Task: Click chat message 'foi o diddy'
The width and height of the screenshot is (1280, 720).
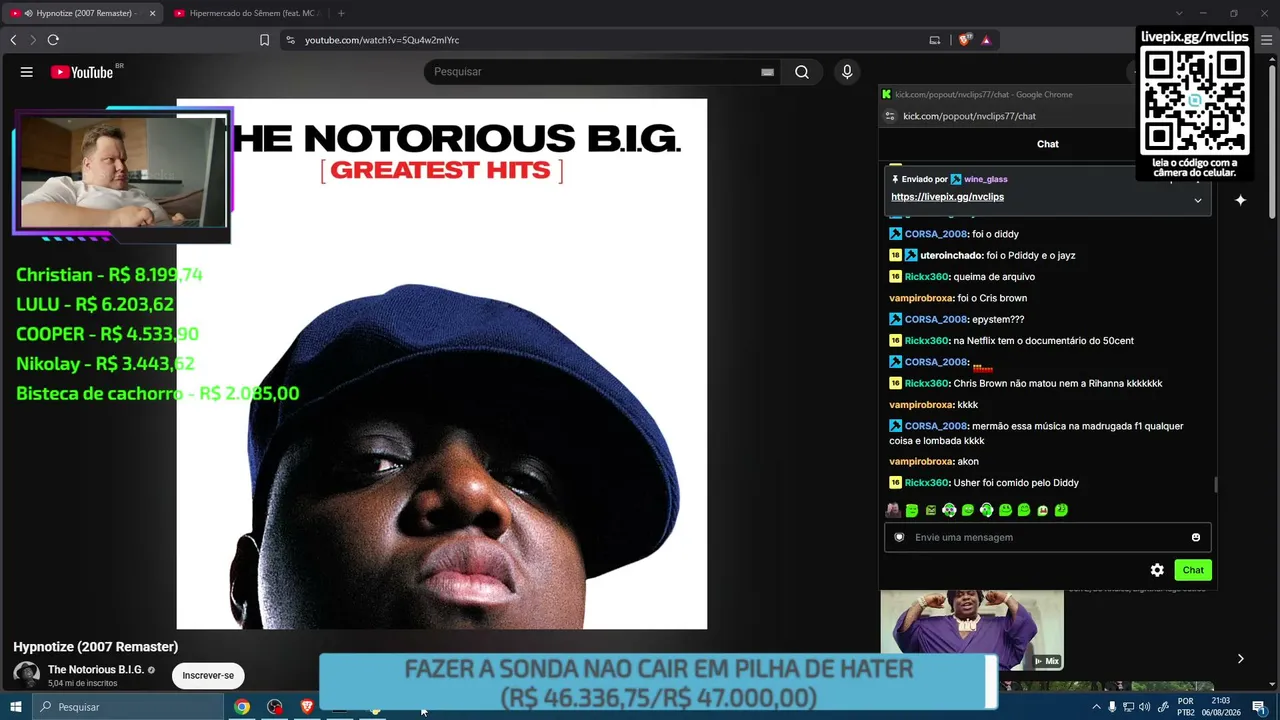Action: tap(995, 234)
